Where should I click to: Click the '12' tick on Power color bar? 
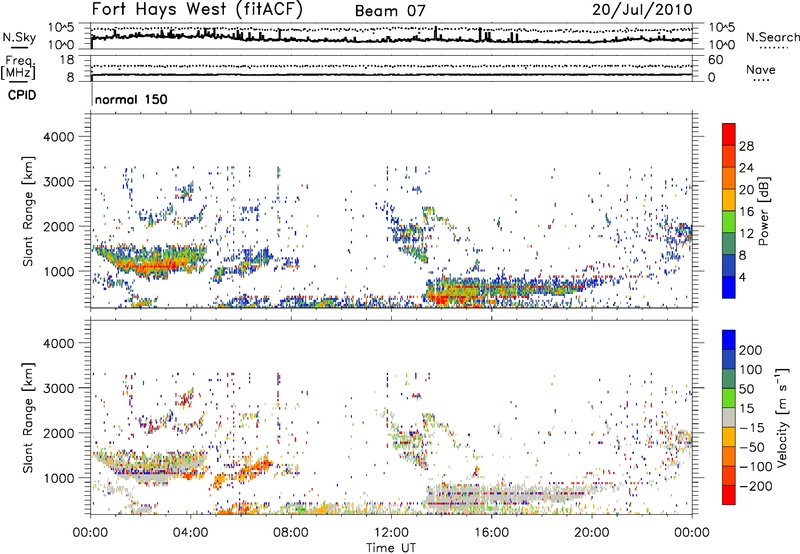[746, 234]
